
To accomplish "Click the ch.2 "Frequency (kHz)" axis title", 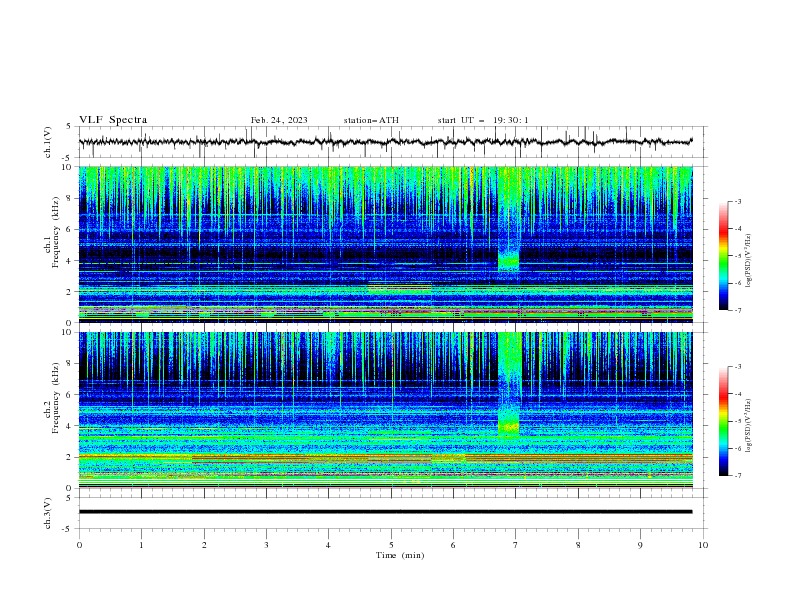I will coord(56,398).
